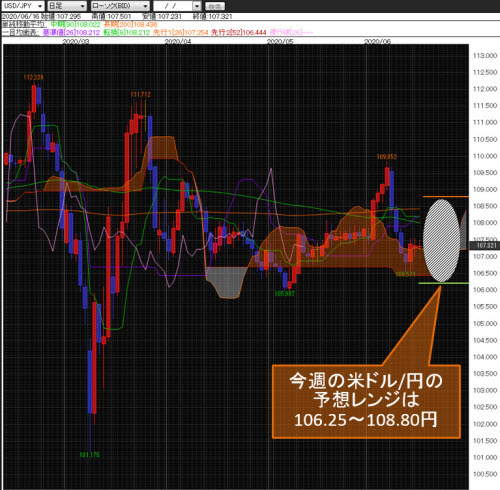Click the 100.500 price axis label
The image size is (500, 490).
pyautogui.click(x=485, y=474)
